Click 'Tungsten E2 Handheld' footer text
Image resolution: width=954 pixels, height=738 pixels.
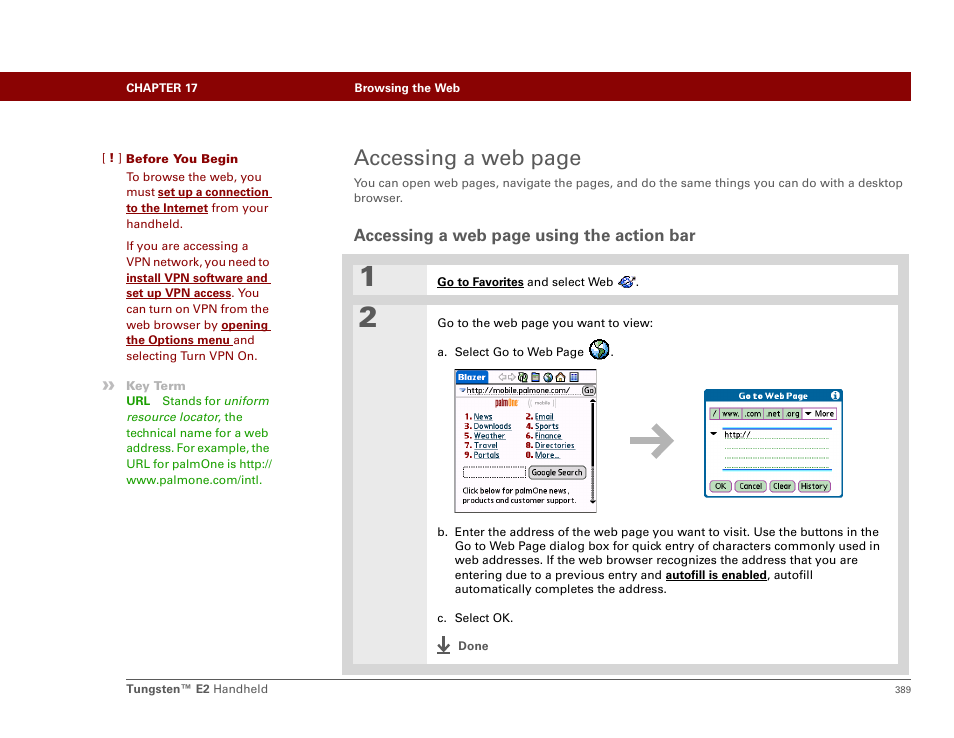tap(197, 689)
